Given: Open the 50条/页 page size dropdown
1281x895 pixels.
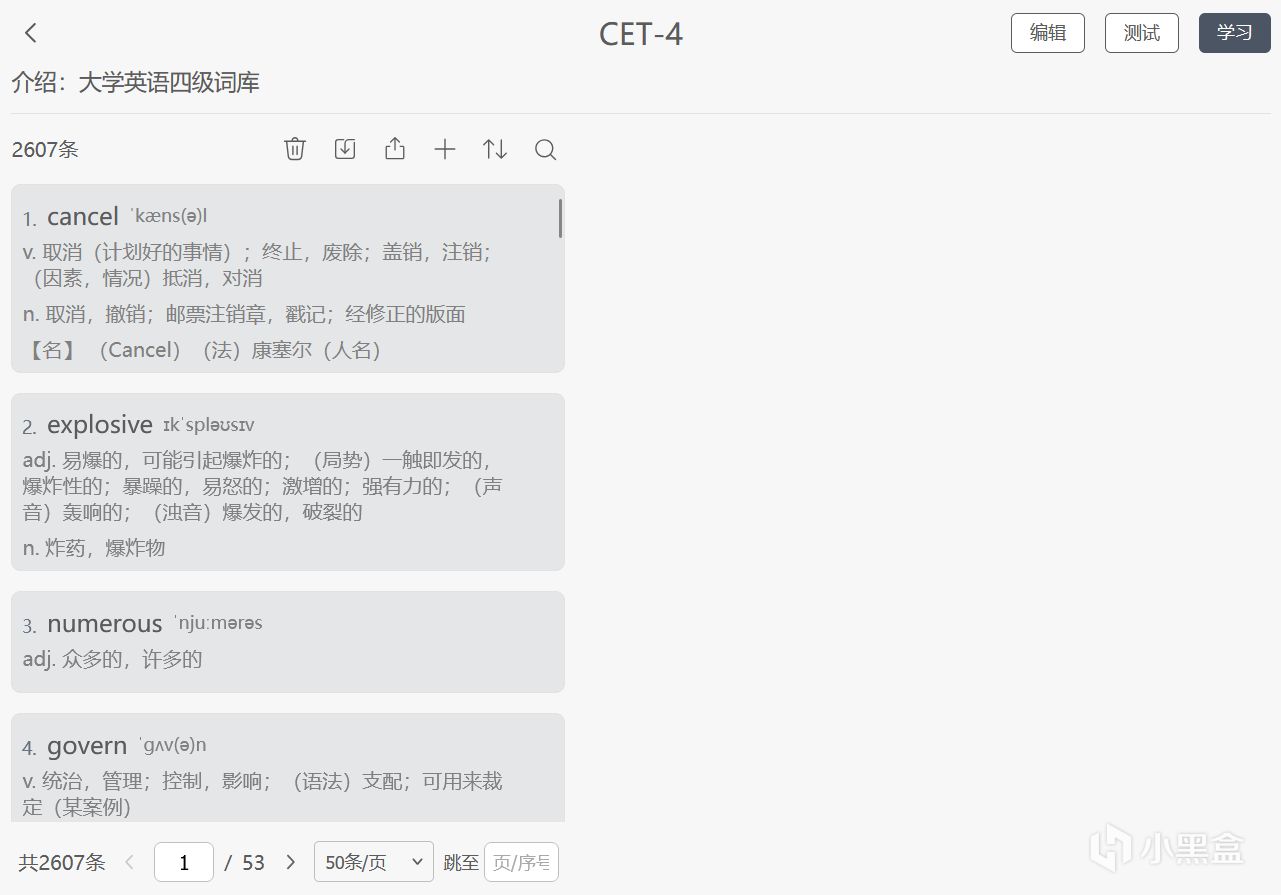Looking at the screenshot, I should tap(374, 862).
